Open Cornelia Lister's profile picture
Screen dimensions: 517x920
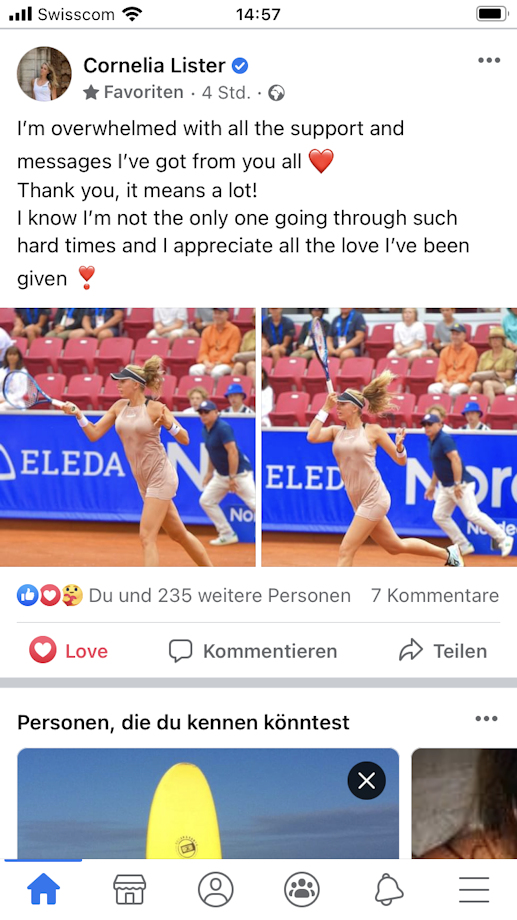[x=44, y=74]
